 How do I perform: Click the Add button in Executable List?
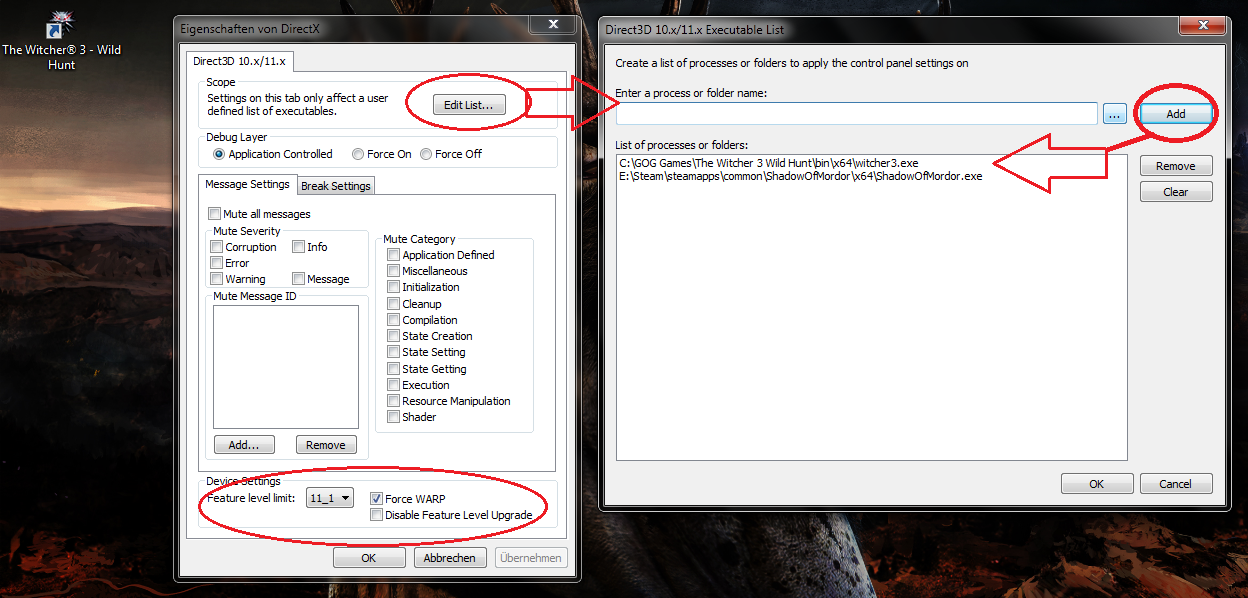pyautogui.click(x=1176, y=114)
